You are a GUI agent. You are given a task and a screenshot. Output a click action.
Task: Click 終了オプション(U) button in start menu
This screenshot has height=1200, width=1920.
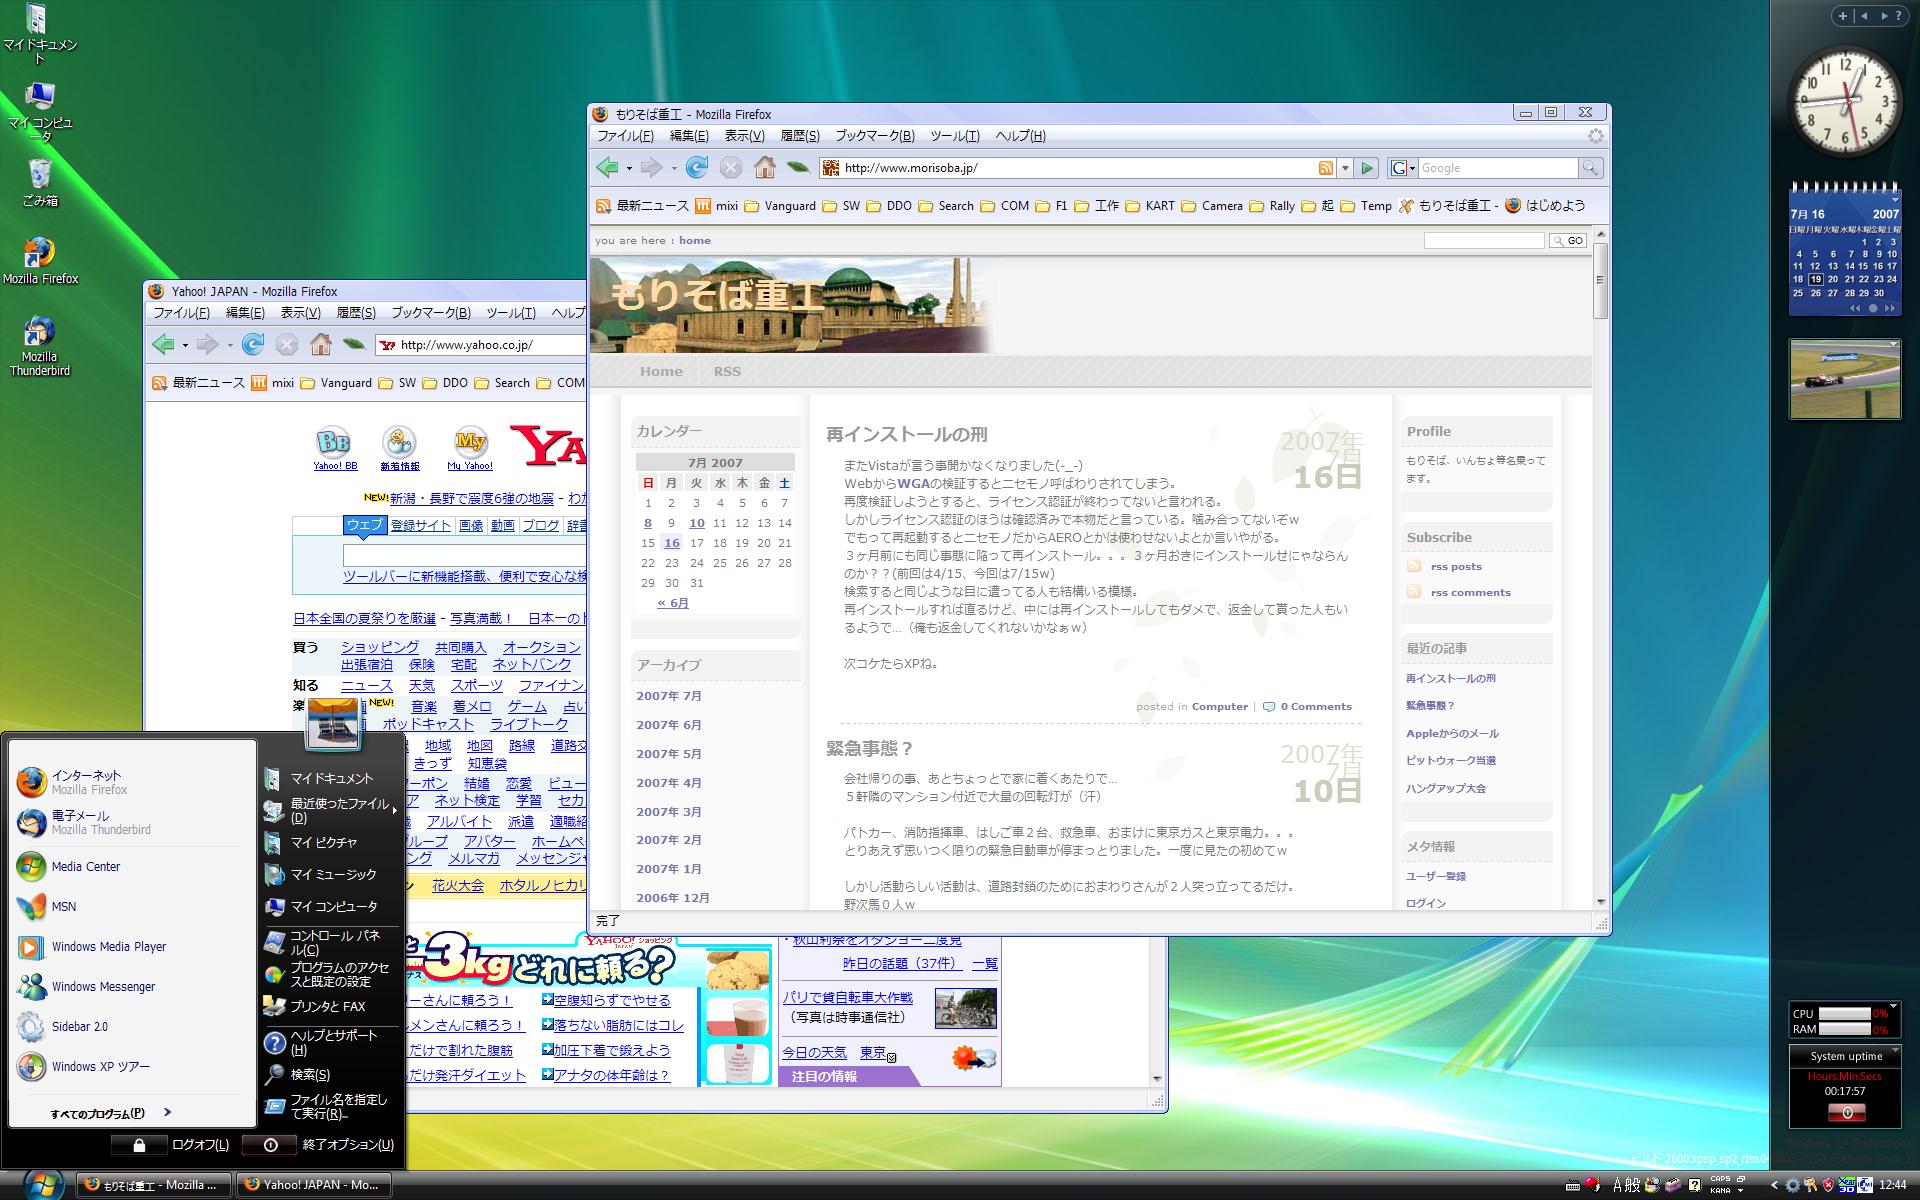[x=320, y=1145]
